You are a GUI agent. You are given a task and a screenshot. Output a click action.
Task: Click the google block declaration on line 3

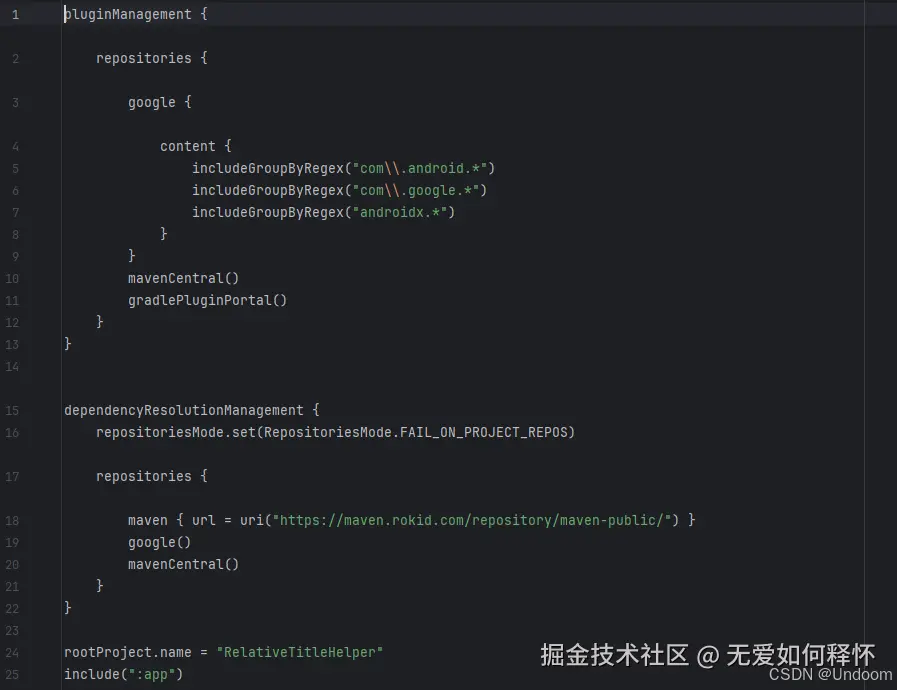click(151, 102)
